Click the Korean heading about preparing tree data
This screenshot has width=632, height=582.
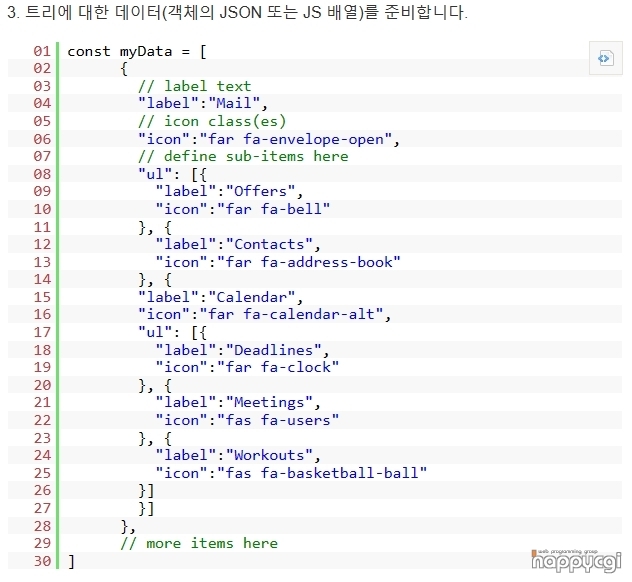point(237,12)
